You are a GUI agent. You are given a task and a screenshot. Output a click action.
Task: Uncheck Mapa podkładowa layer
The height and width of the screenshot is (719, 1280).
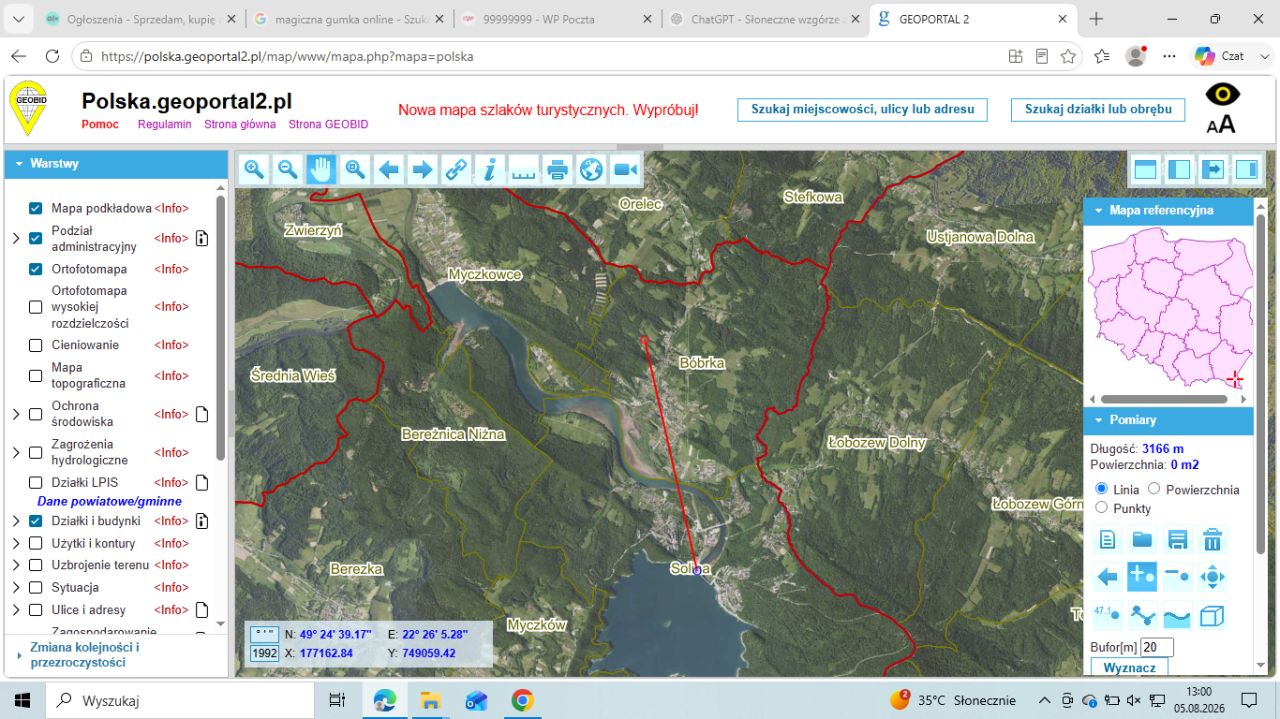pos(36,208)
